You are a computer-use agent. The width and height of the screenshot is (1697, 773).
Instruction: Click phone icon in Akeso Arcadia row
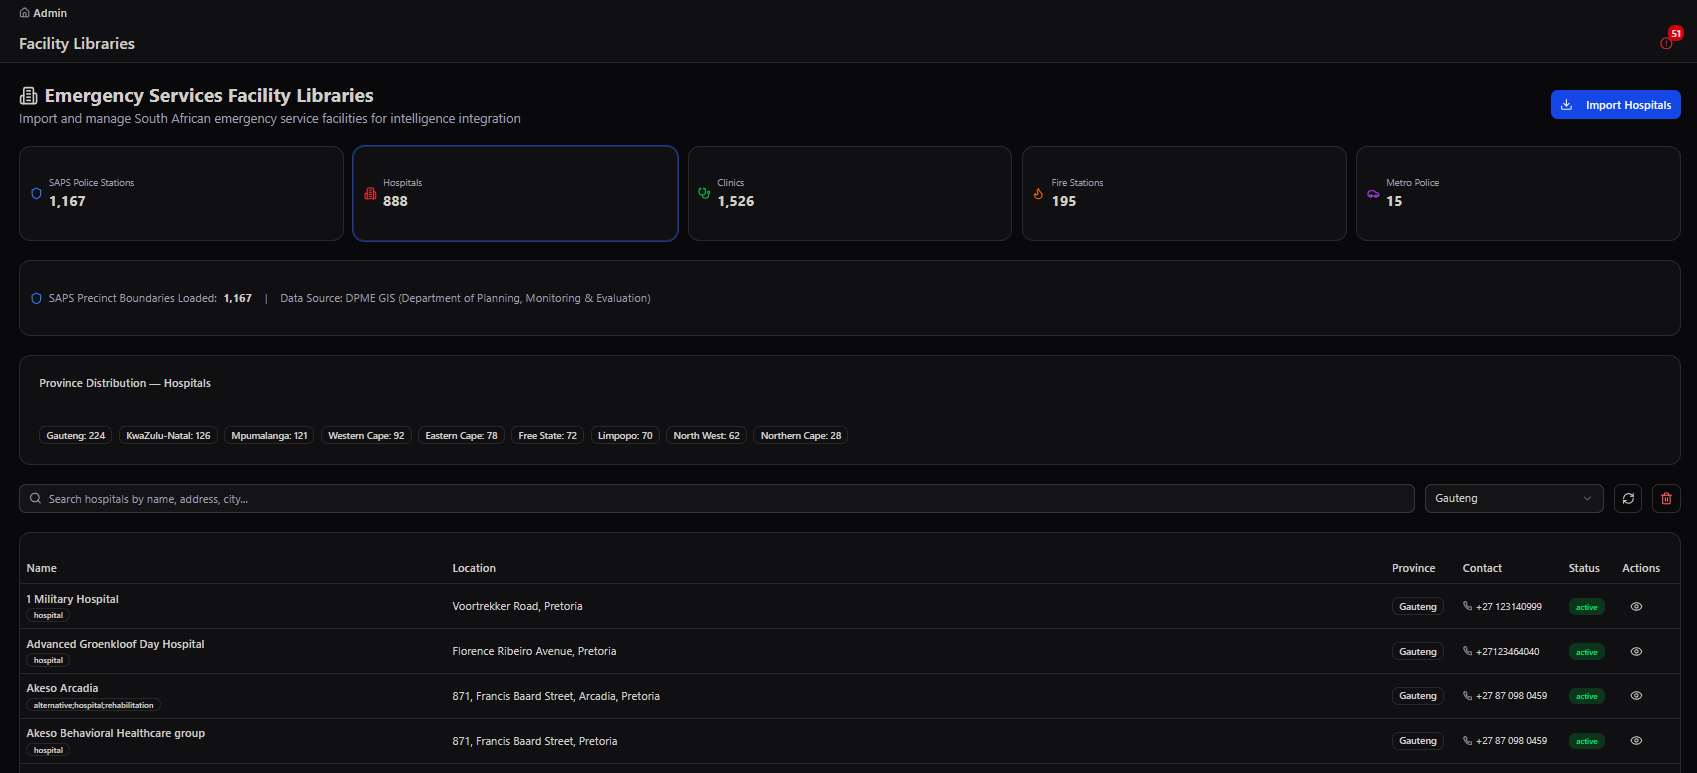tap(1467, 696)
